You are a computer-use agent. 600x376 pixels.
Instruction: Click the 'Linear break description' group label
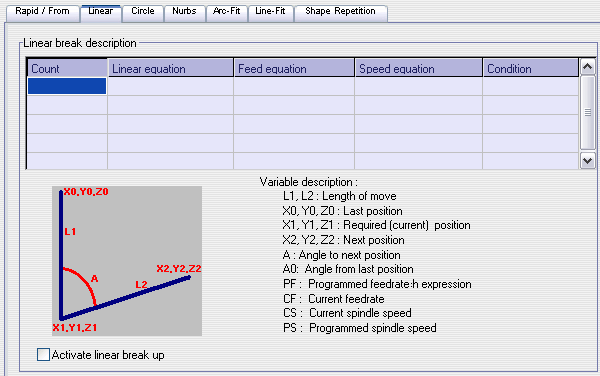click(80, 43)
